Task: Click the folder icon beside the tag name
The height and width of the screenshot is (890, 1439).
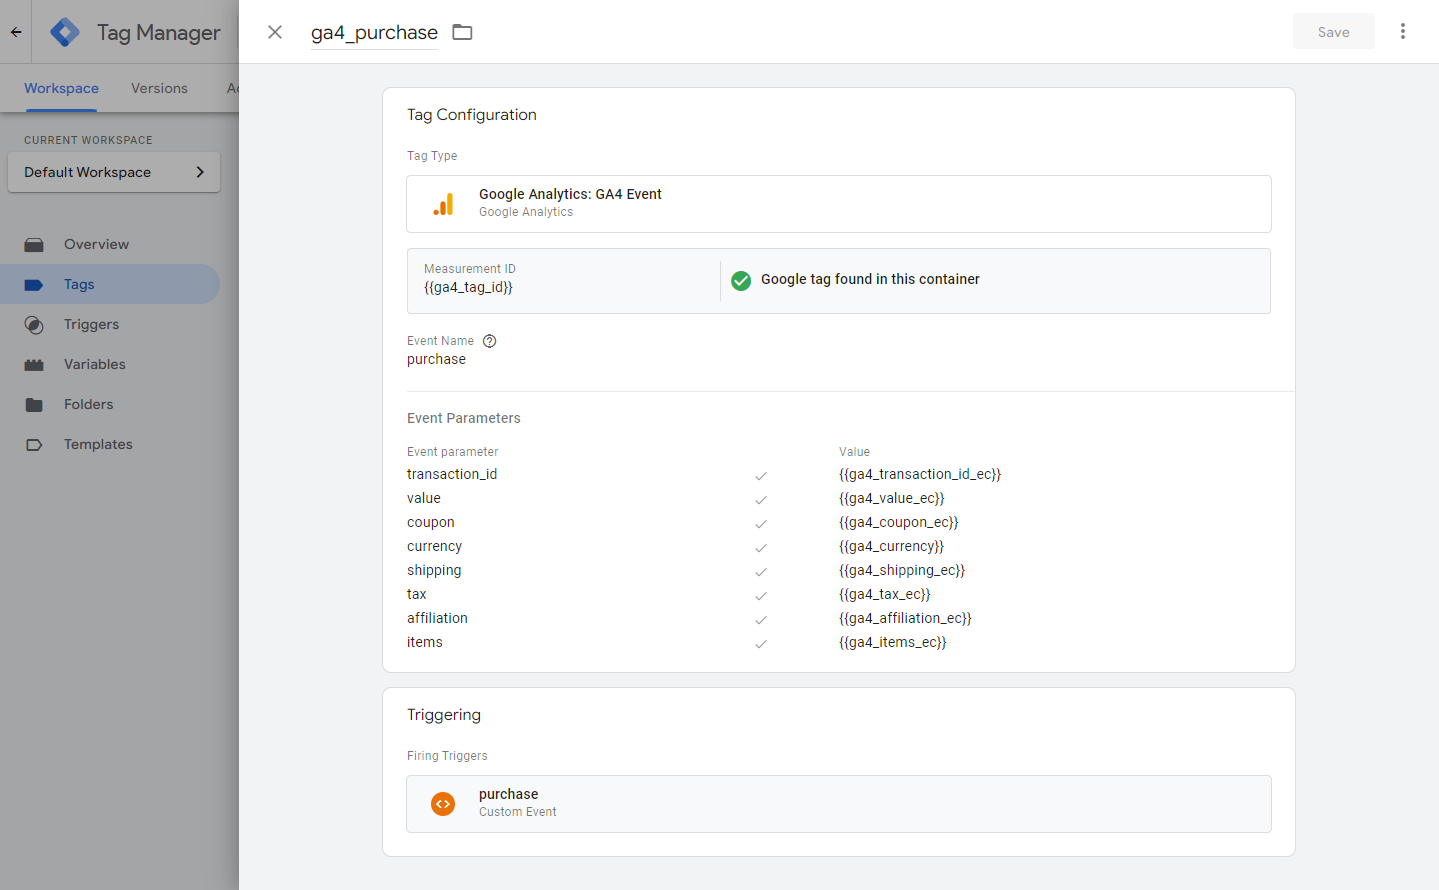Action: pyautogui.click(x=462, y=32)
